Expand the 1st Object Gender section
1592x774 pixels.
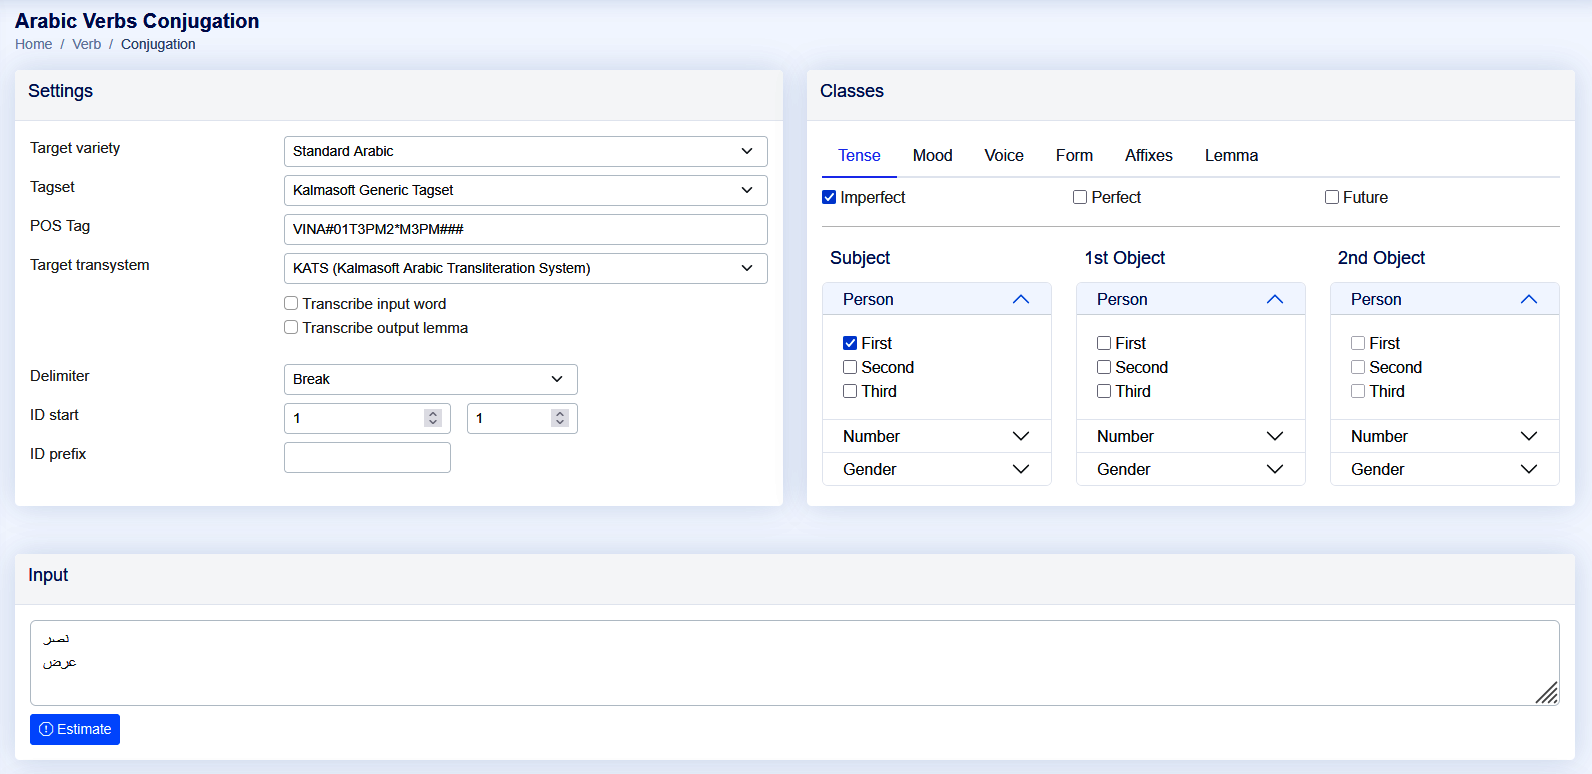[x=1190, y=469]
